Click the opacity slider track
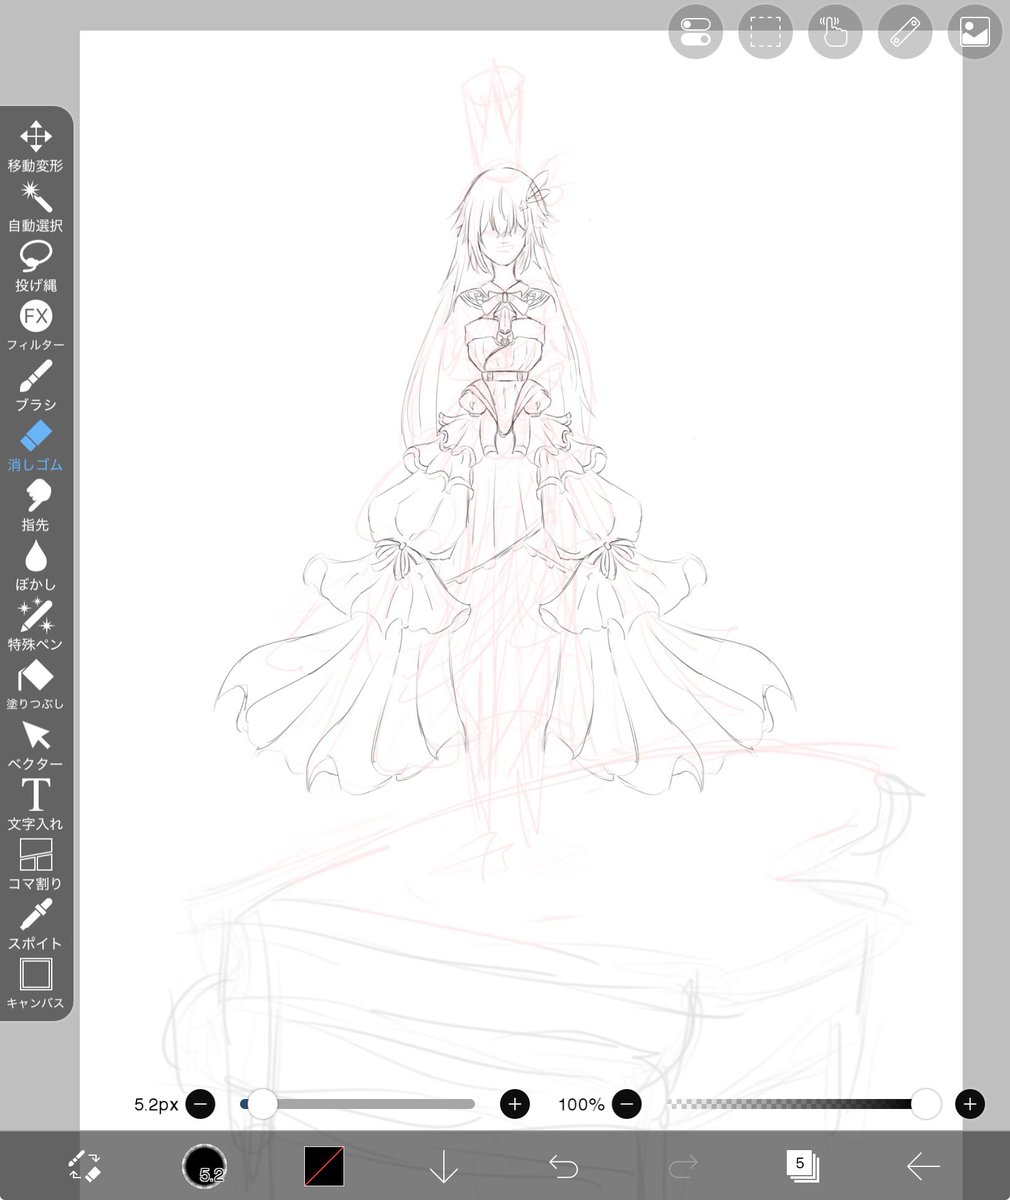 click(804, 1104)
